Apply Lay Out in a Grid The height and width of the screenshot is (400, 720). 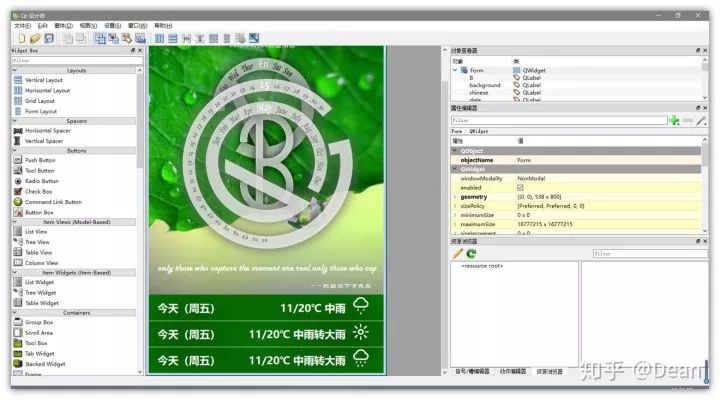tap(214, 39)
